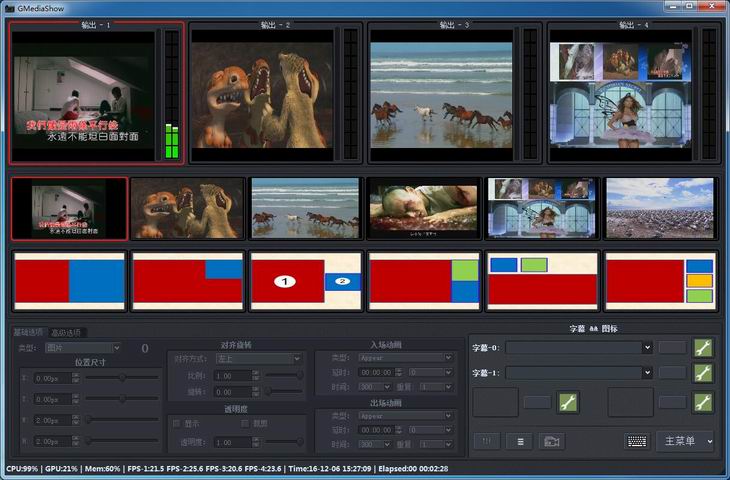Click CPU:99% status bar text

(22, 468)
